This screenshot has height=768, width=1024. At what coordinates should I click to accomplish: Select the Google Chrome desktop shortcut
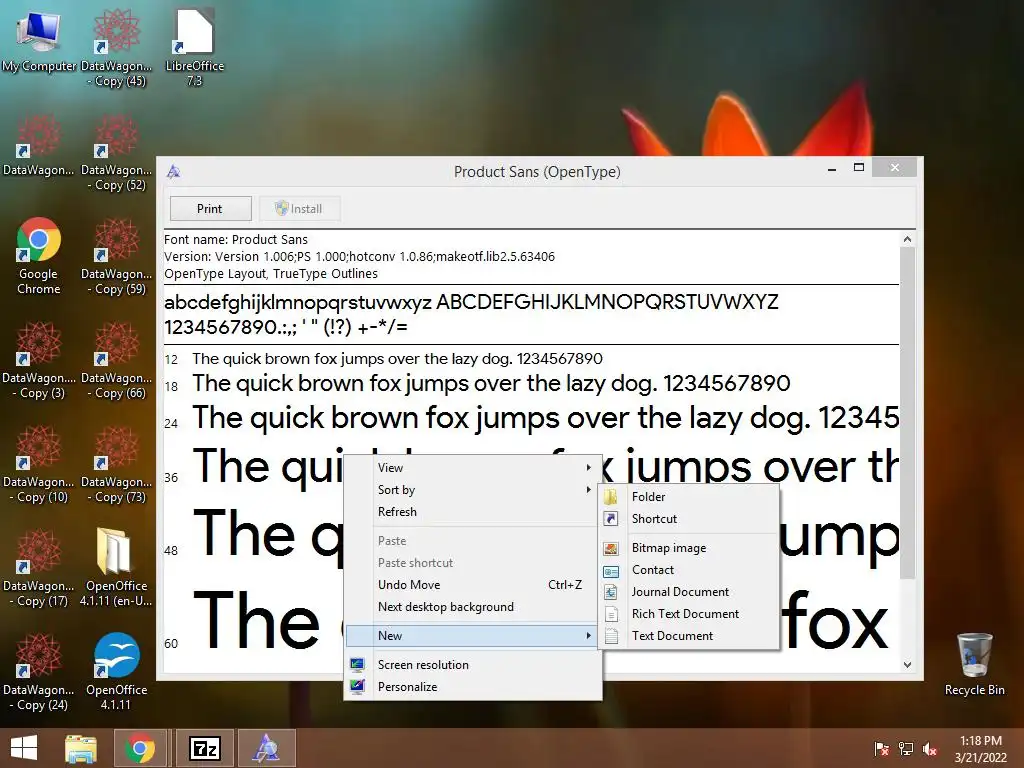pyautogui.click(x=39, y=255)
